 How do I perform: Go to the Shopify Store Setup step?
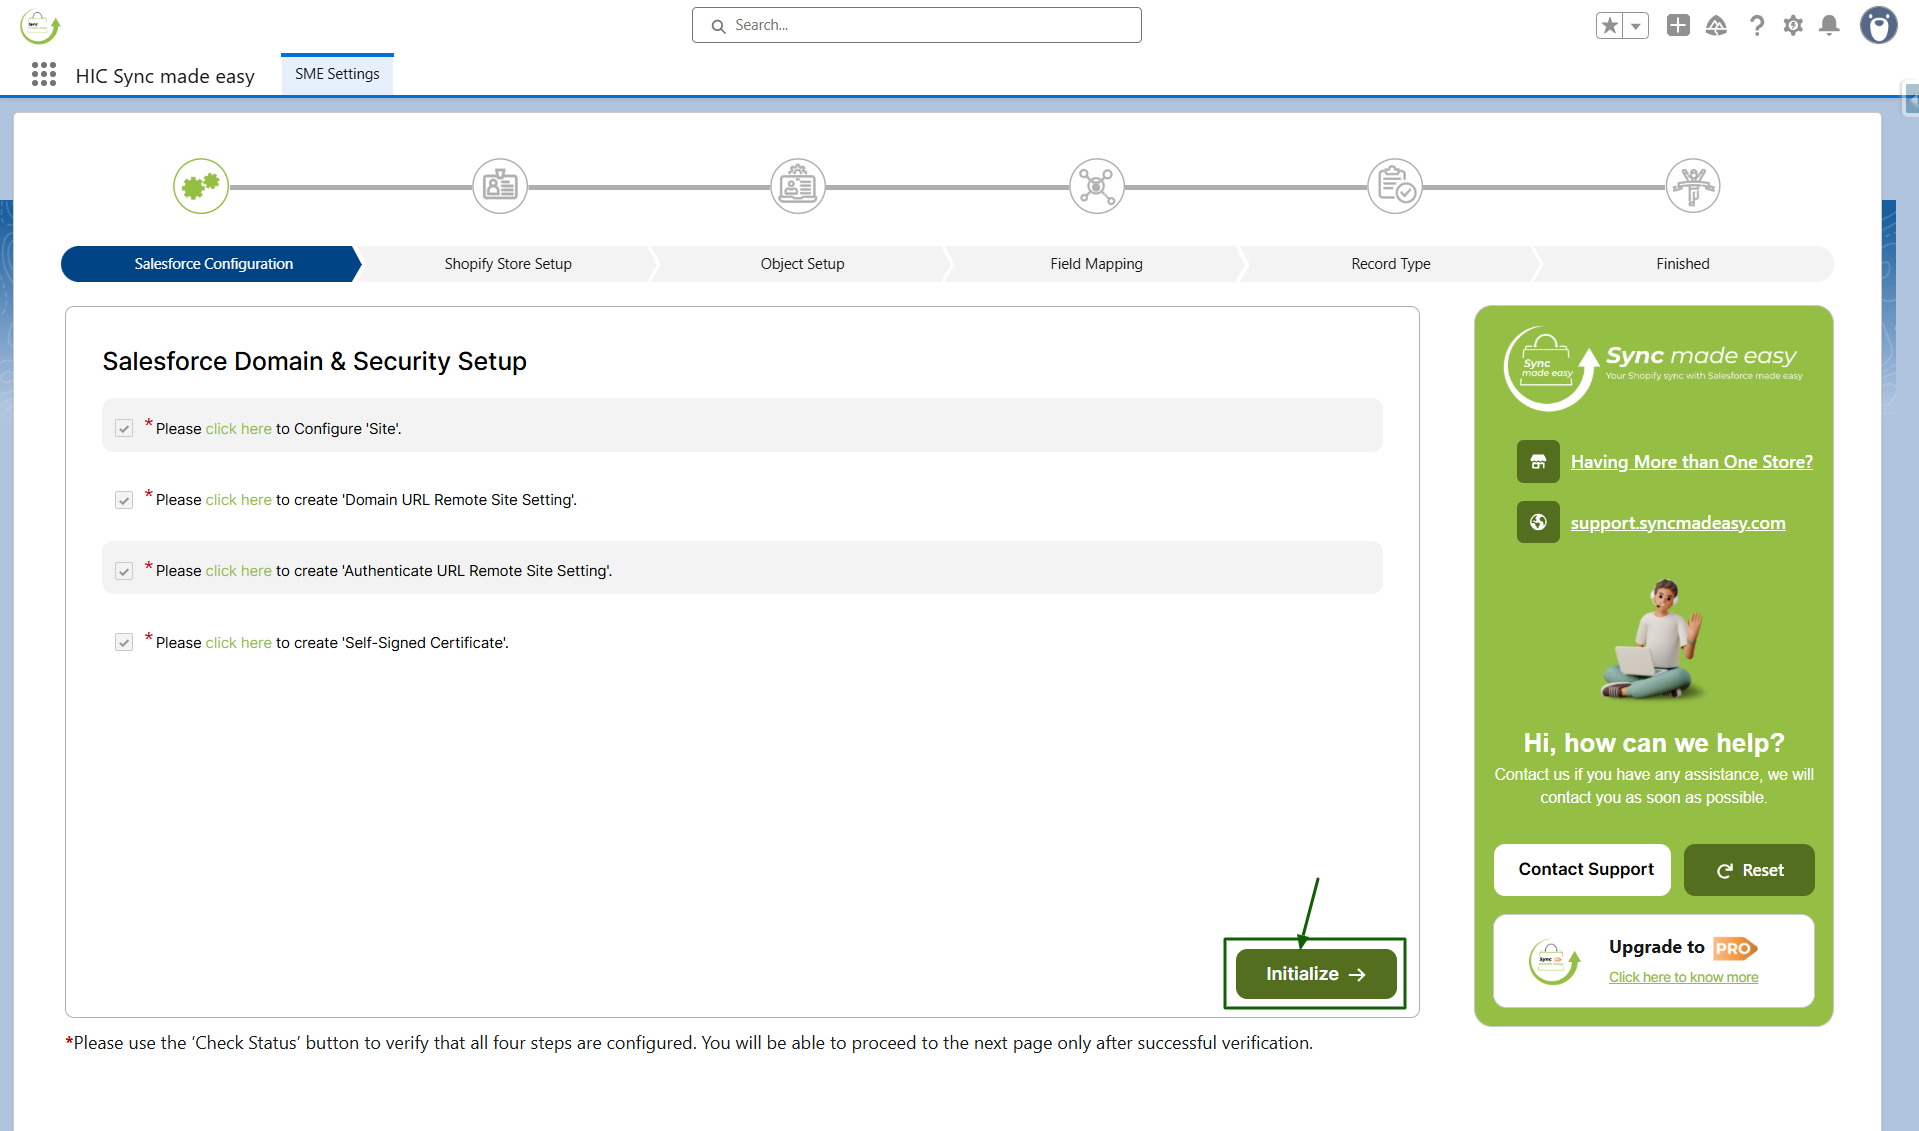click(x=508, y=264)
